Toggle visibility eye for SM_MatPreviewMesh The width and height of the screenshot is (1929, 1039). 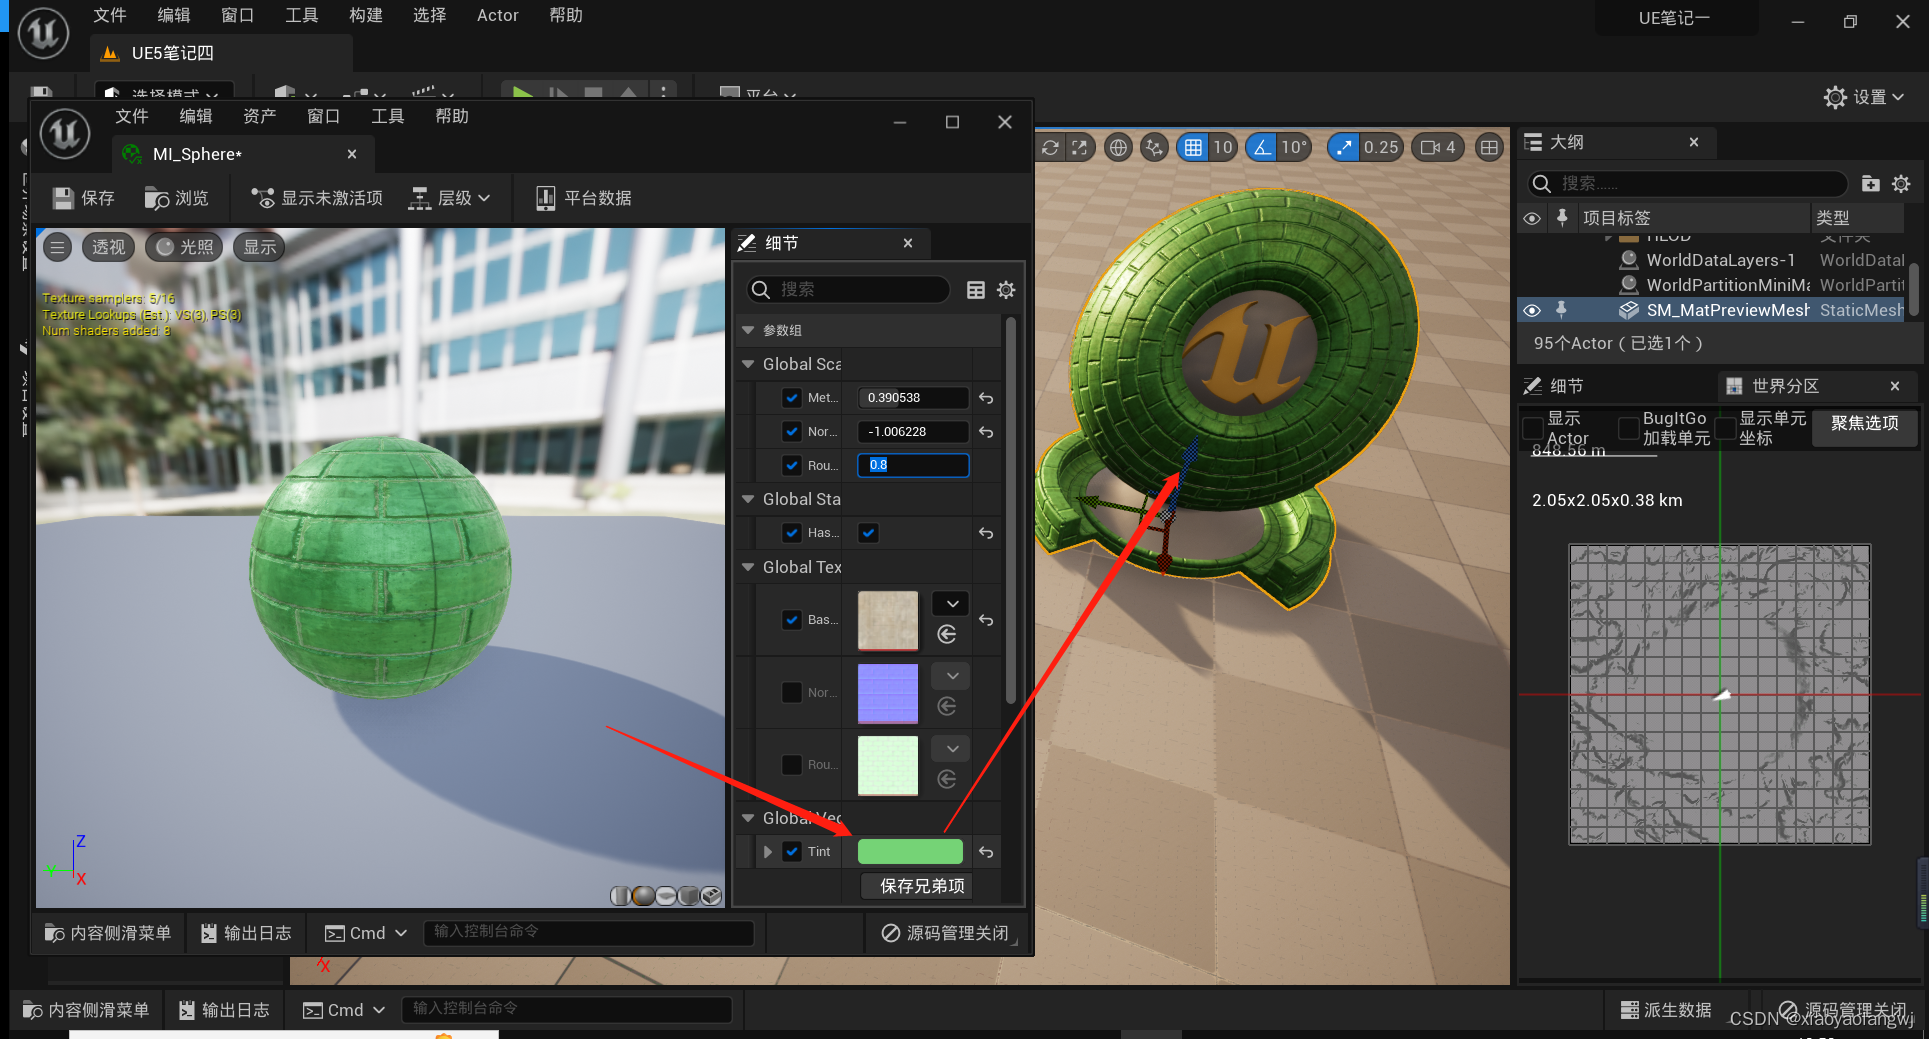pyautogui.click(x=1531, y=310)
